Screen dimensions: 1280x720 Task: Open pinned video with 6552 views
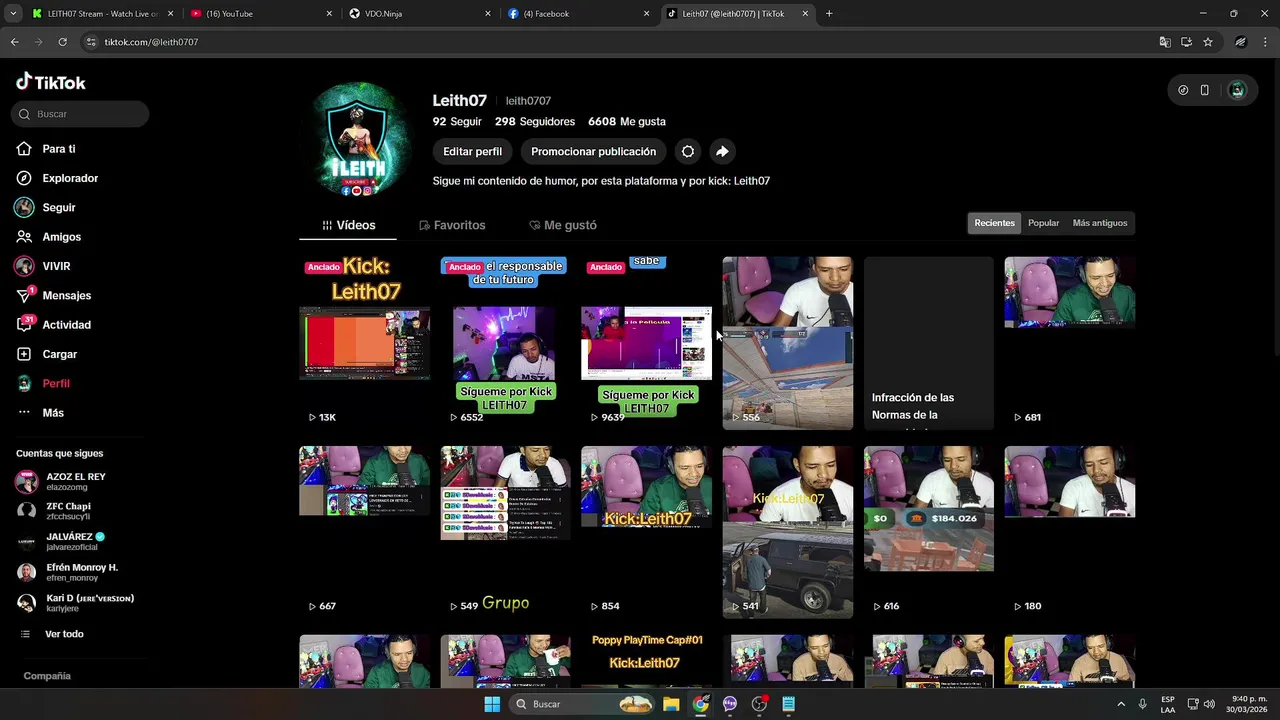point(505,343)
